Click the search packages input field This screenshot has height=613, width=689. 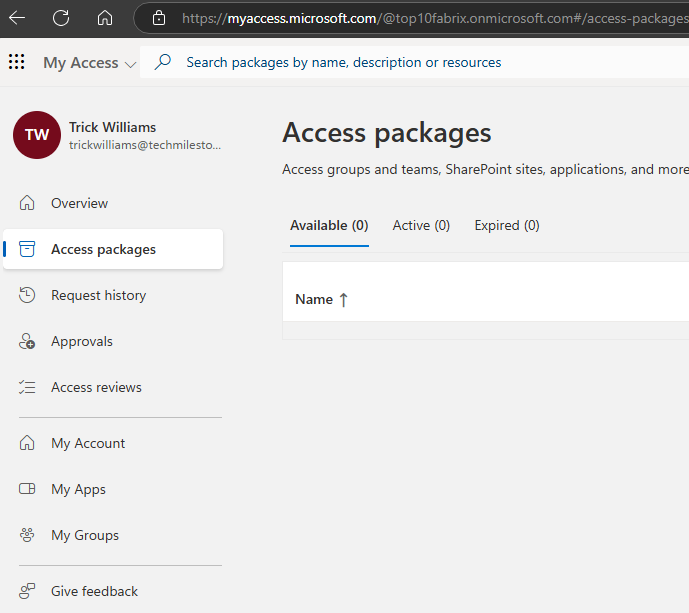400,62
